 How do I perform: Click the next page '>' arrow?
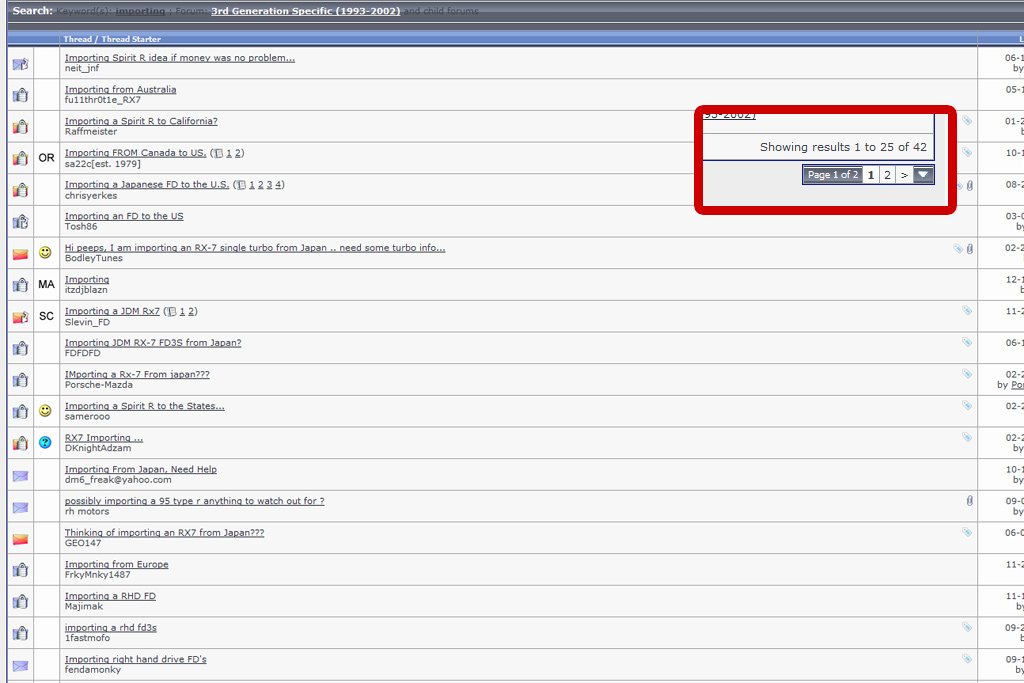(904, 174)
